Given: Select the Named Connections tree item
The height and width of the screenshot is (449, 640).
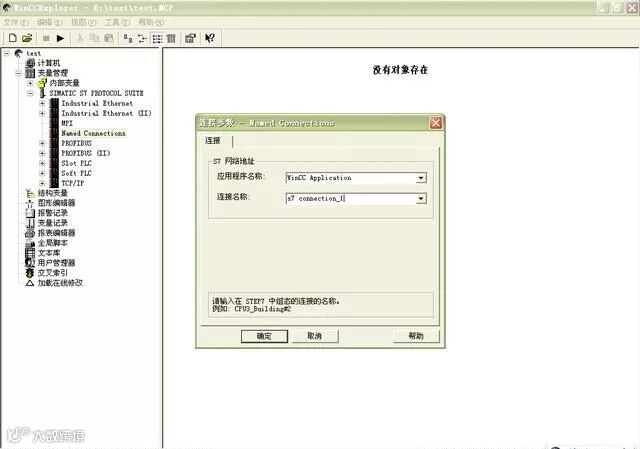Looking at the screenshot, I should pyautogui.click(x=93, y=133).
